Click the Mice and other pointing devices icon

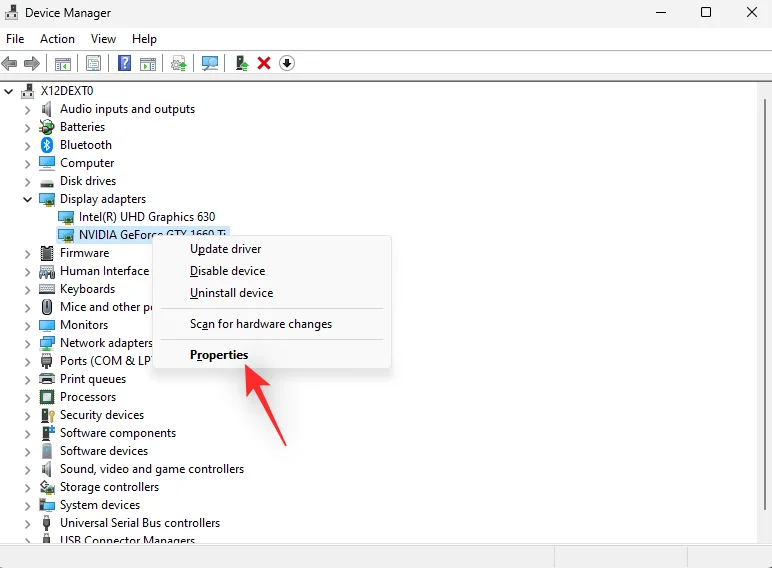coord(47,307)
